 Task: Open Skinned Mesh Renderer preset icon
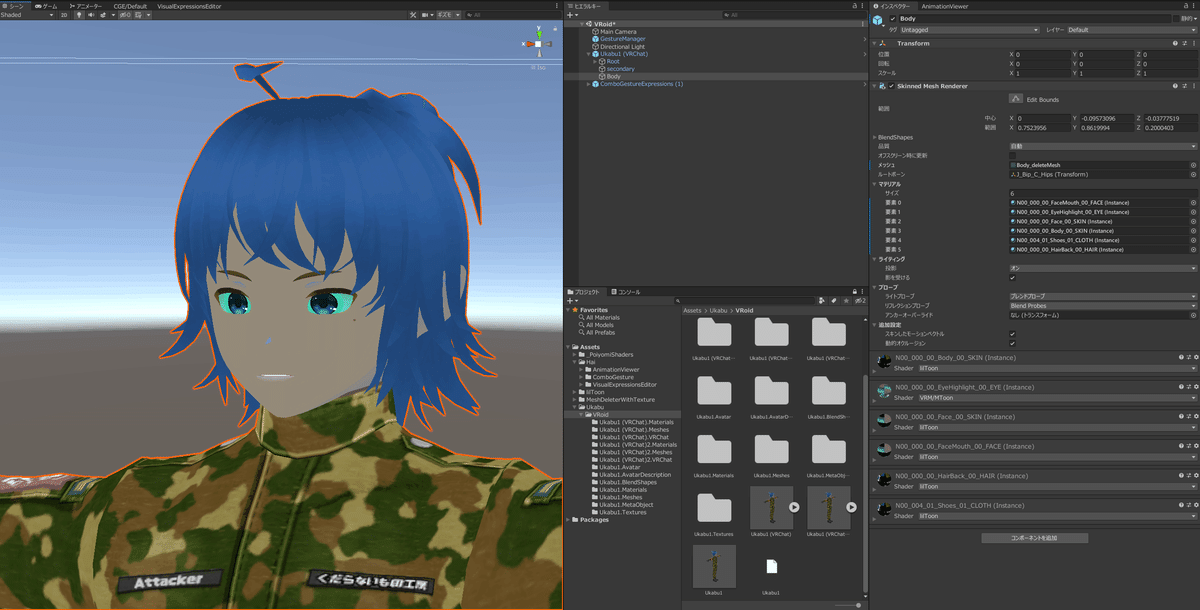pyautogui.click(x=1185, y=86)
